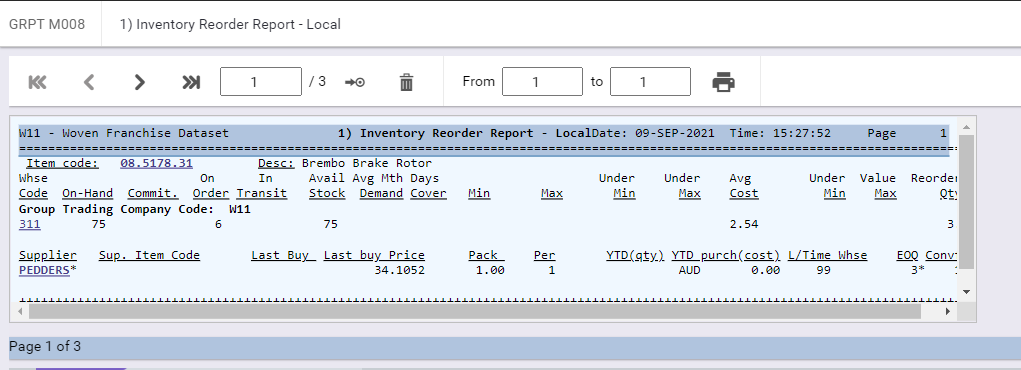The width and height of the screenshot is (1021, 370).
Task: Click the Pack value 1.00
Action: 490,270
